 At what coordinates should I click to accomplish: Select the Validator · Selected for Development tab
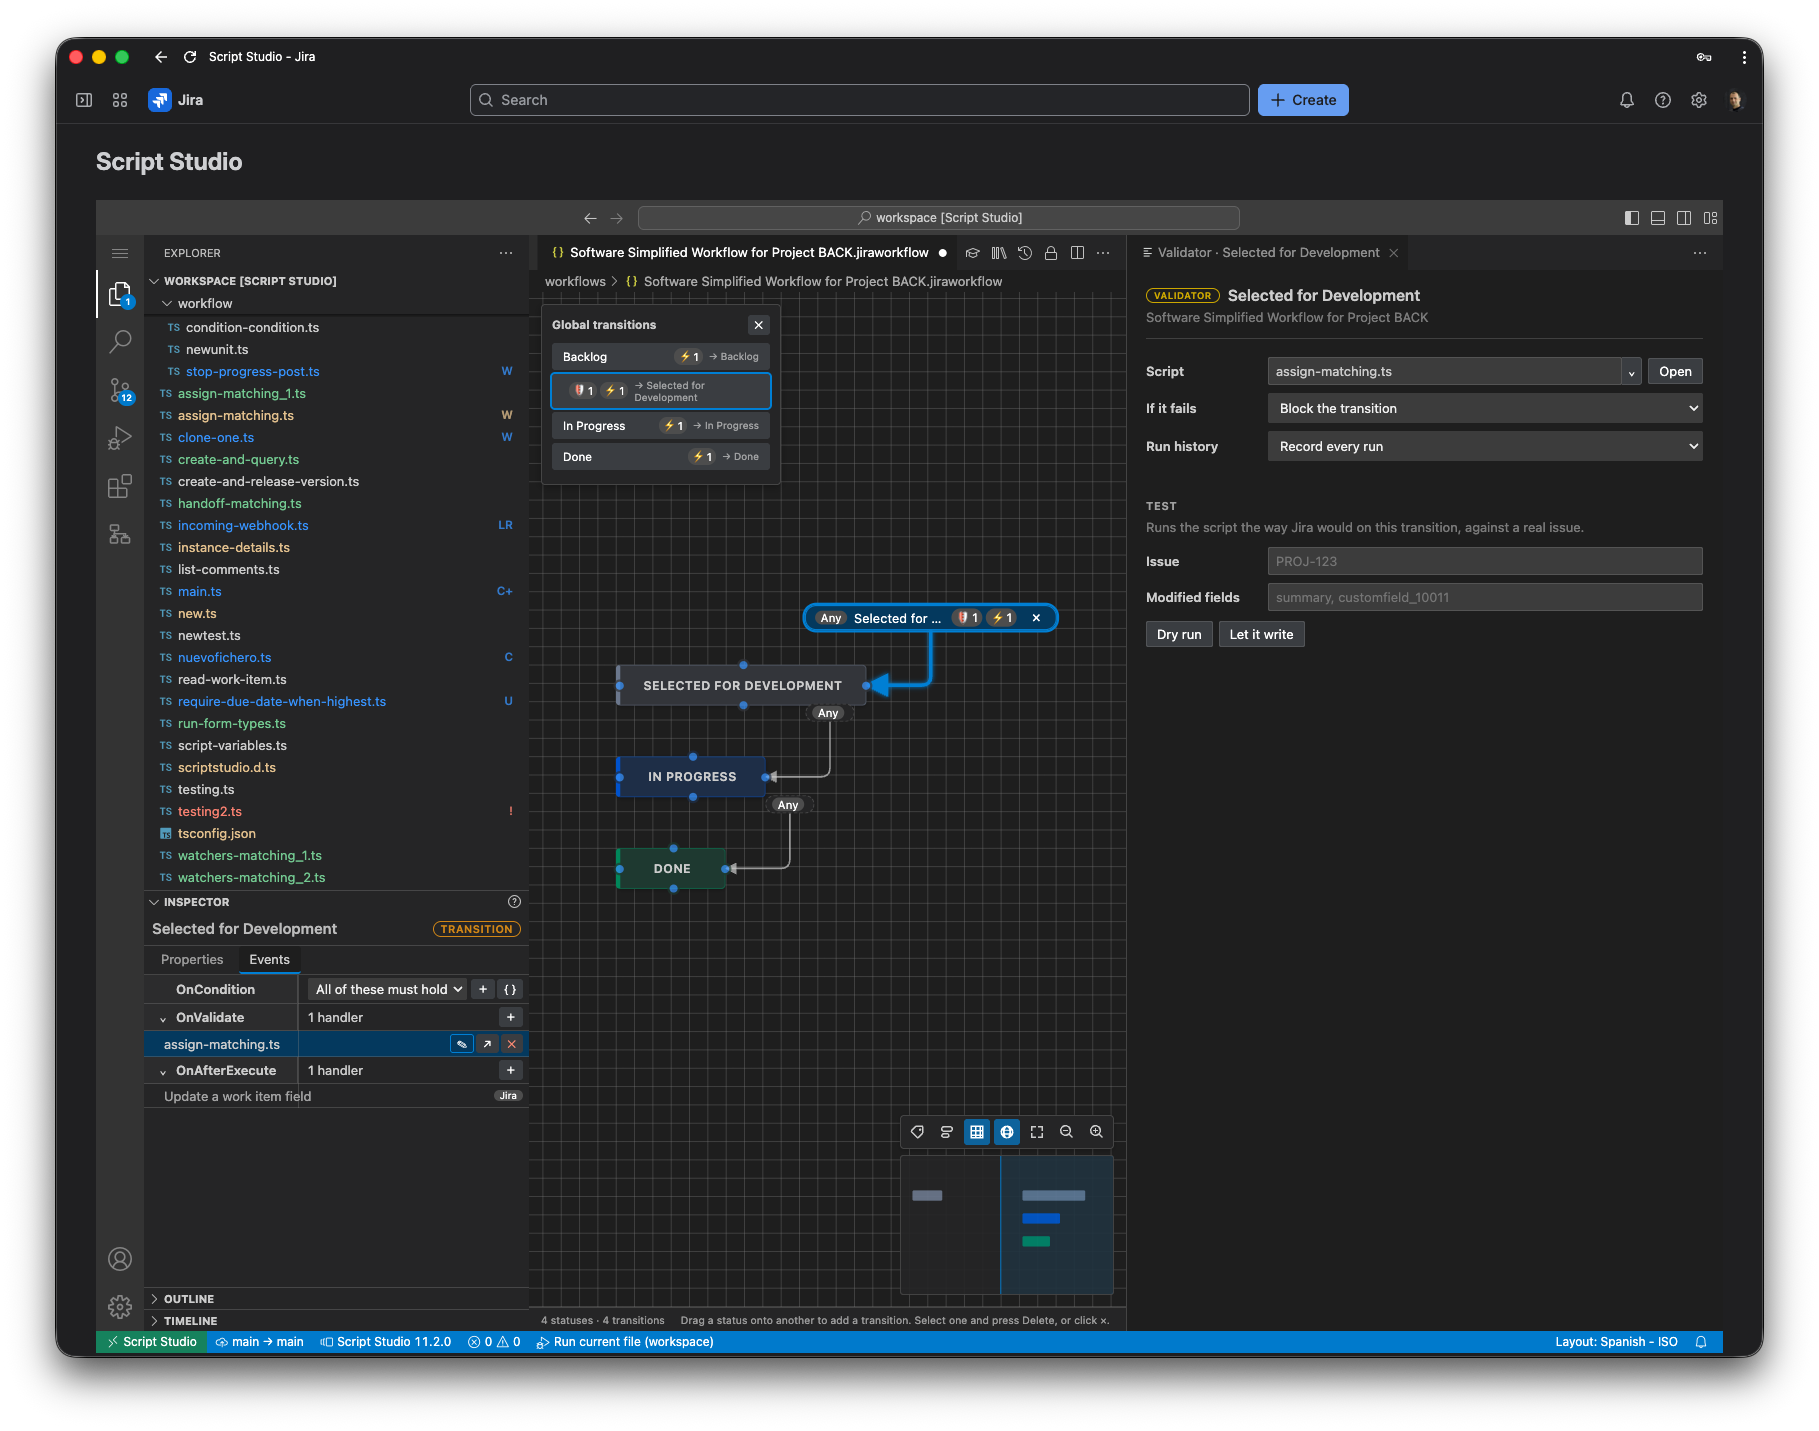(x=1268, y=253)
